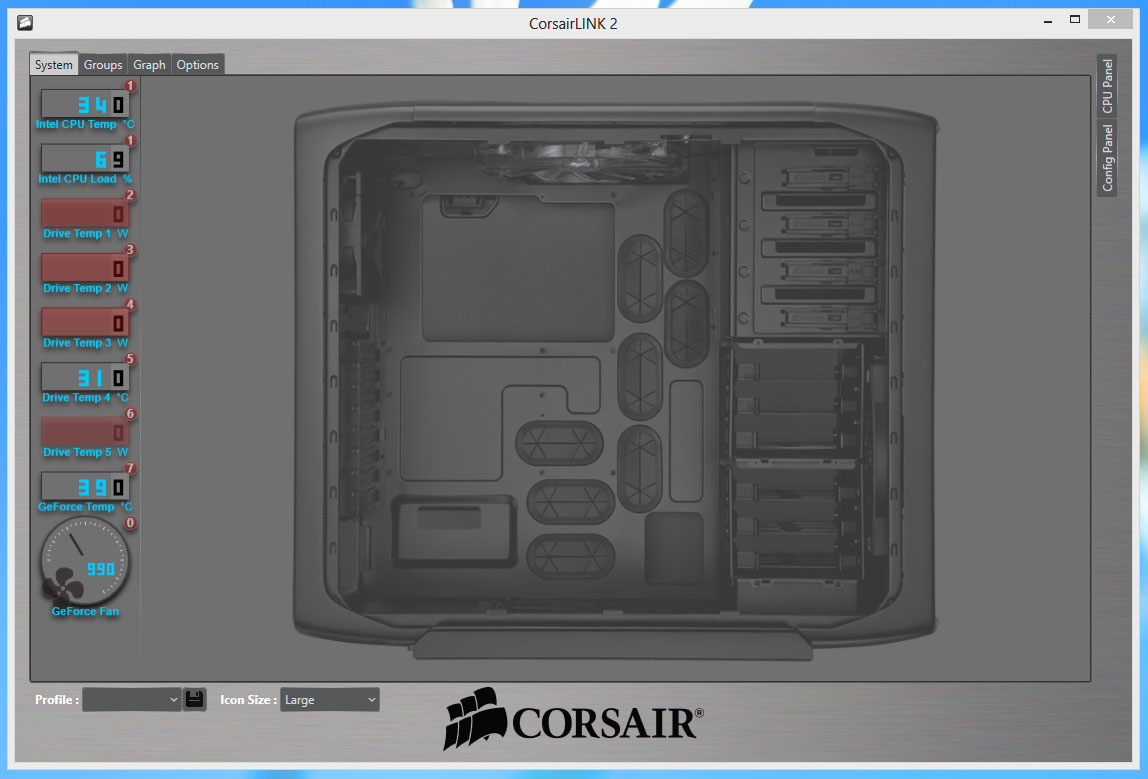The width and height of the screenshot is (1148, 779).
Task: Select the Intel CPU Temp readout
Action: [x=85, y=104]
